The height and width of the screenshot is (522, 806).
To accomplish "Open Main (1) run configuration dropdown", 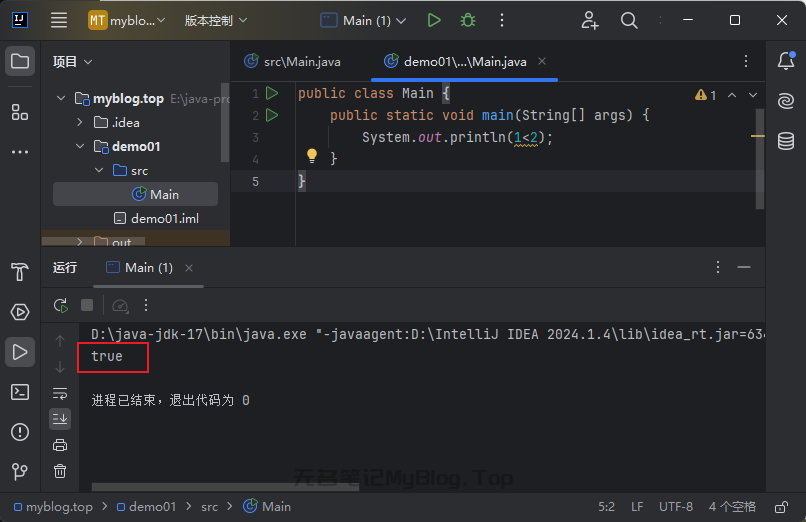I will click(363, 21).
